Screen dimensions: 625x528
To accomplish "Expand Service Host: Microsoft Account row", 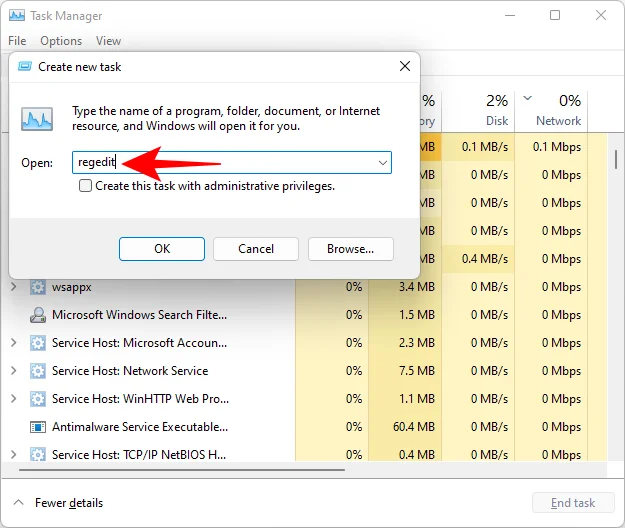I will [x=14, y=343].
